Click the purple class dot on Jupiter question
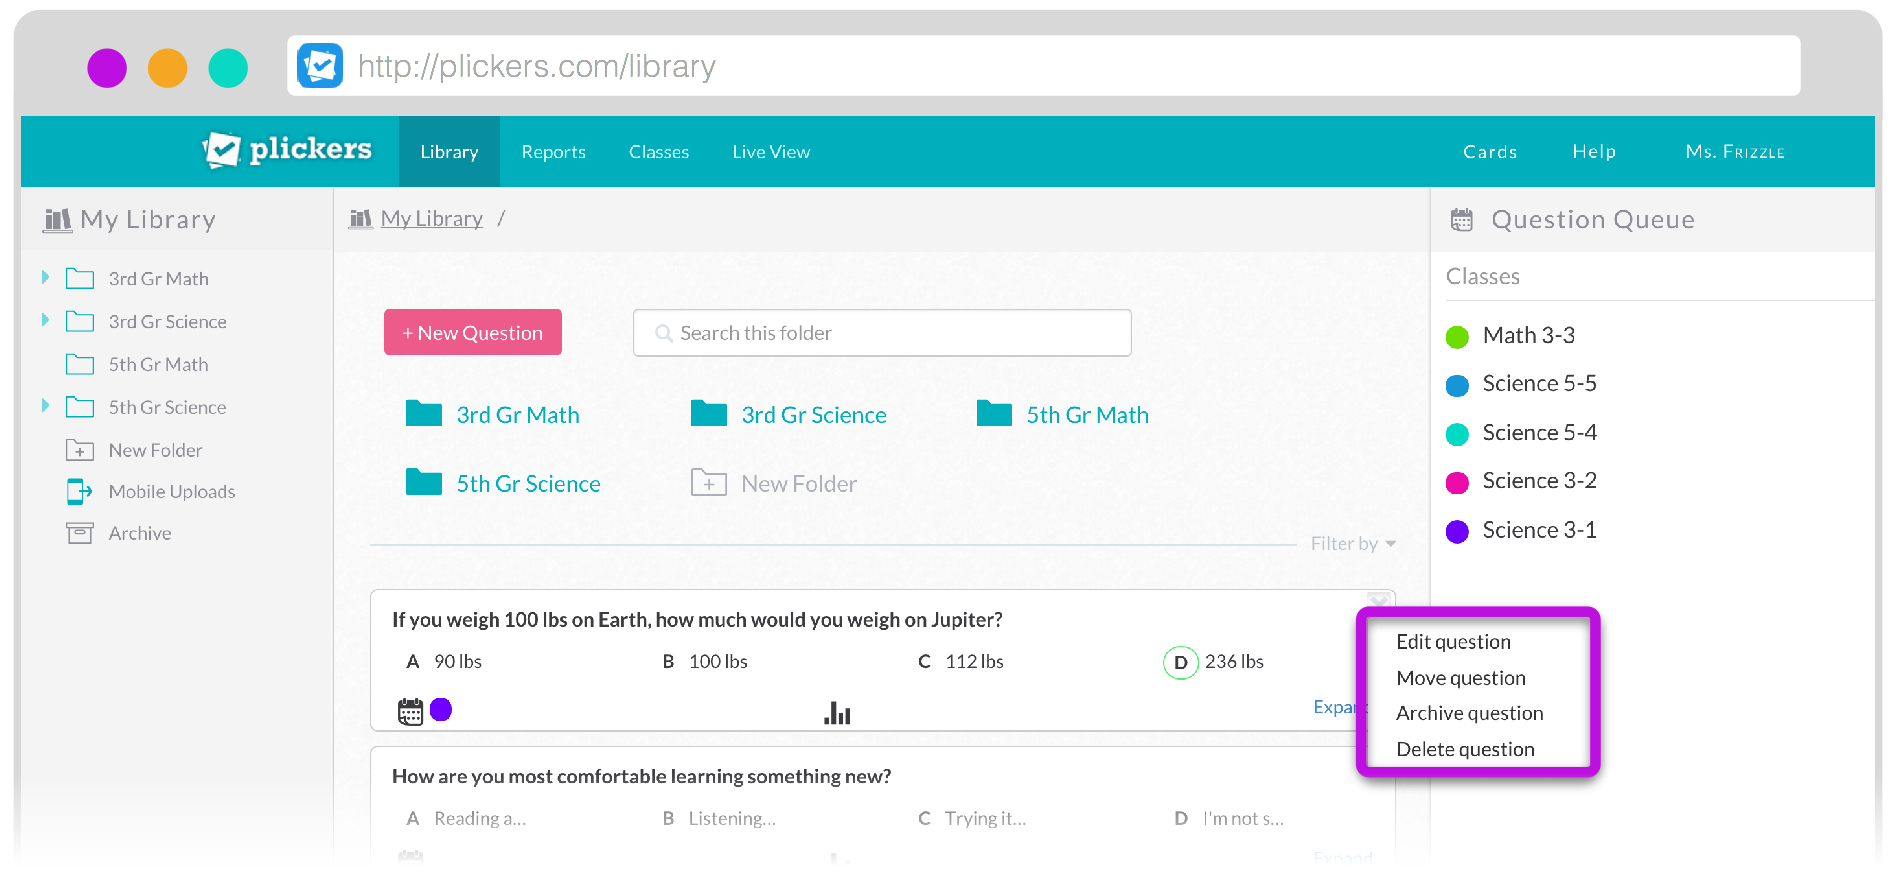This screenshot has width=1898, height=874. click(441, 710)
